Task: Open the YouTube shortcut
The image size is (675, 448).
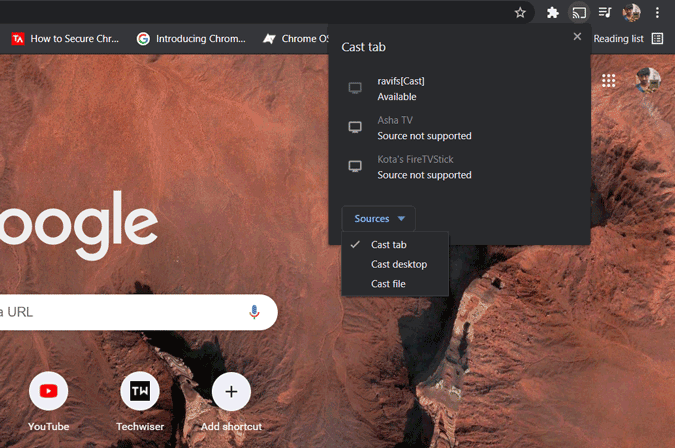Action: 48,392
